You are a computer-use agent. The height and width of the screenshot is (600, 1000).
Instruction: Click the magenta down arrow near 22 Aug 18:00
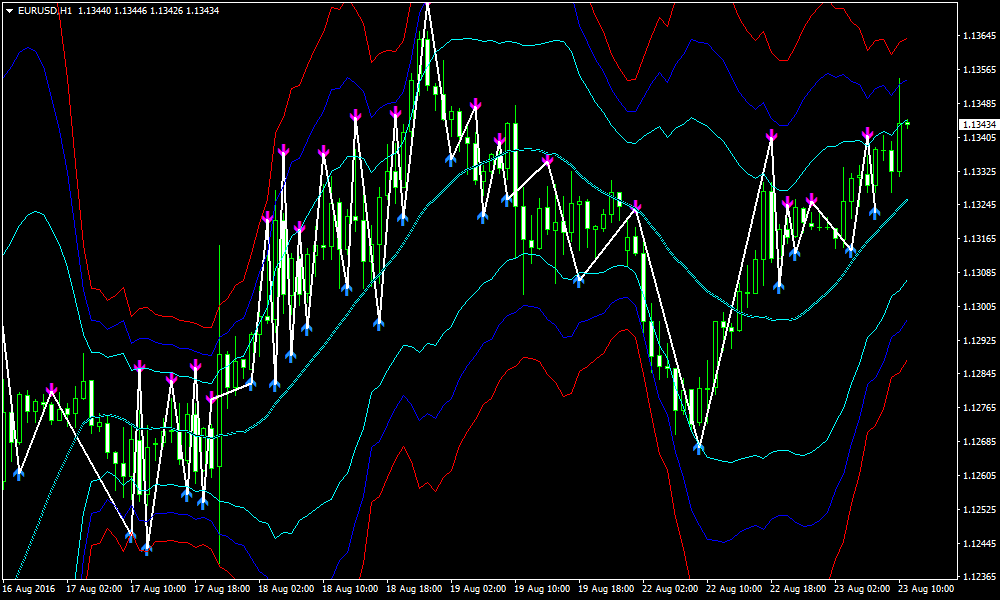click(810, 198)
